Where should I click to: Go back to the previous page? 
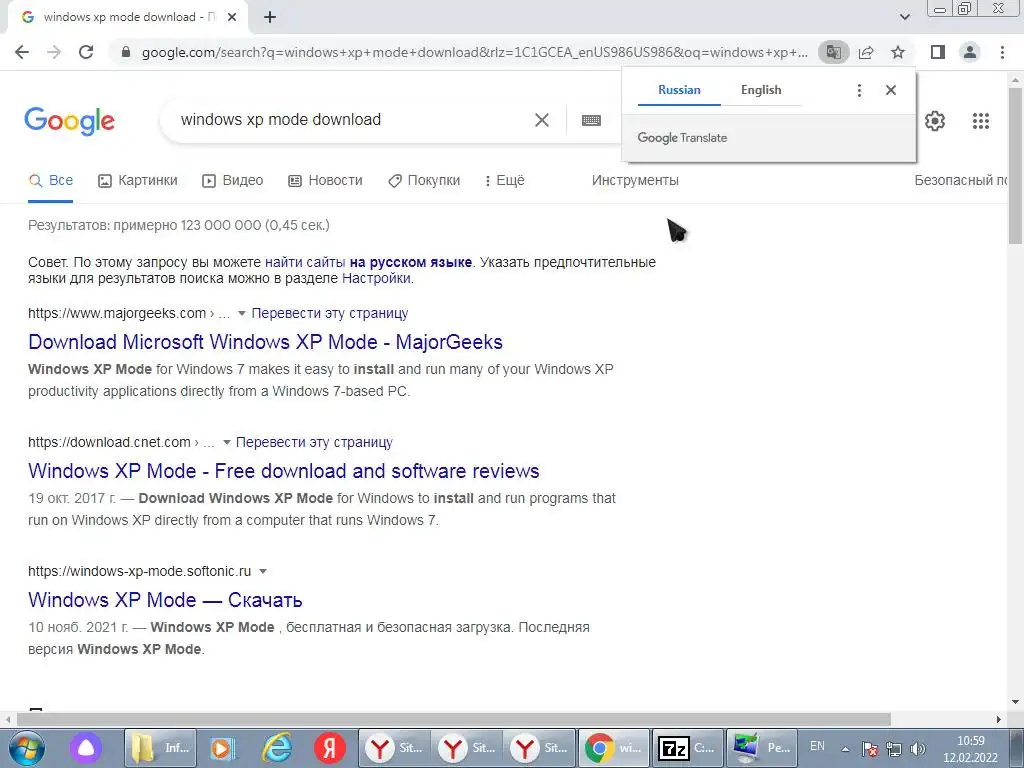tap(22, 52)
